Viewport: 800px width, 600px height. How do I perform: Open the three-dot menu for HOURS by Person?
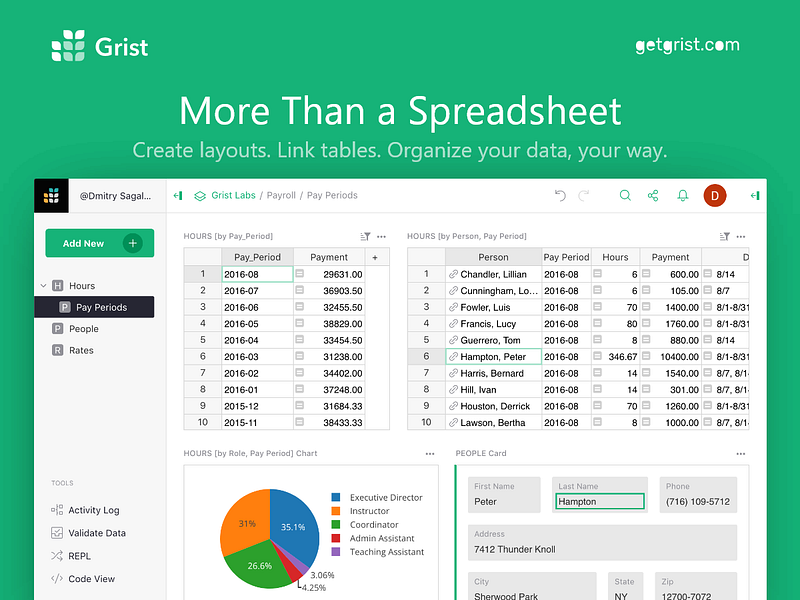[x=741, y=236]
